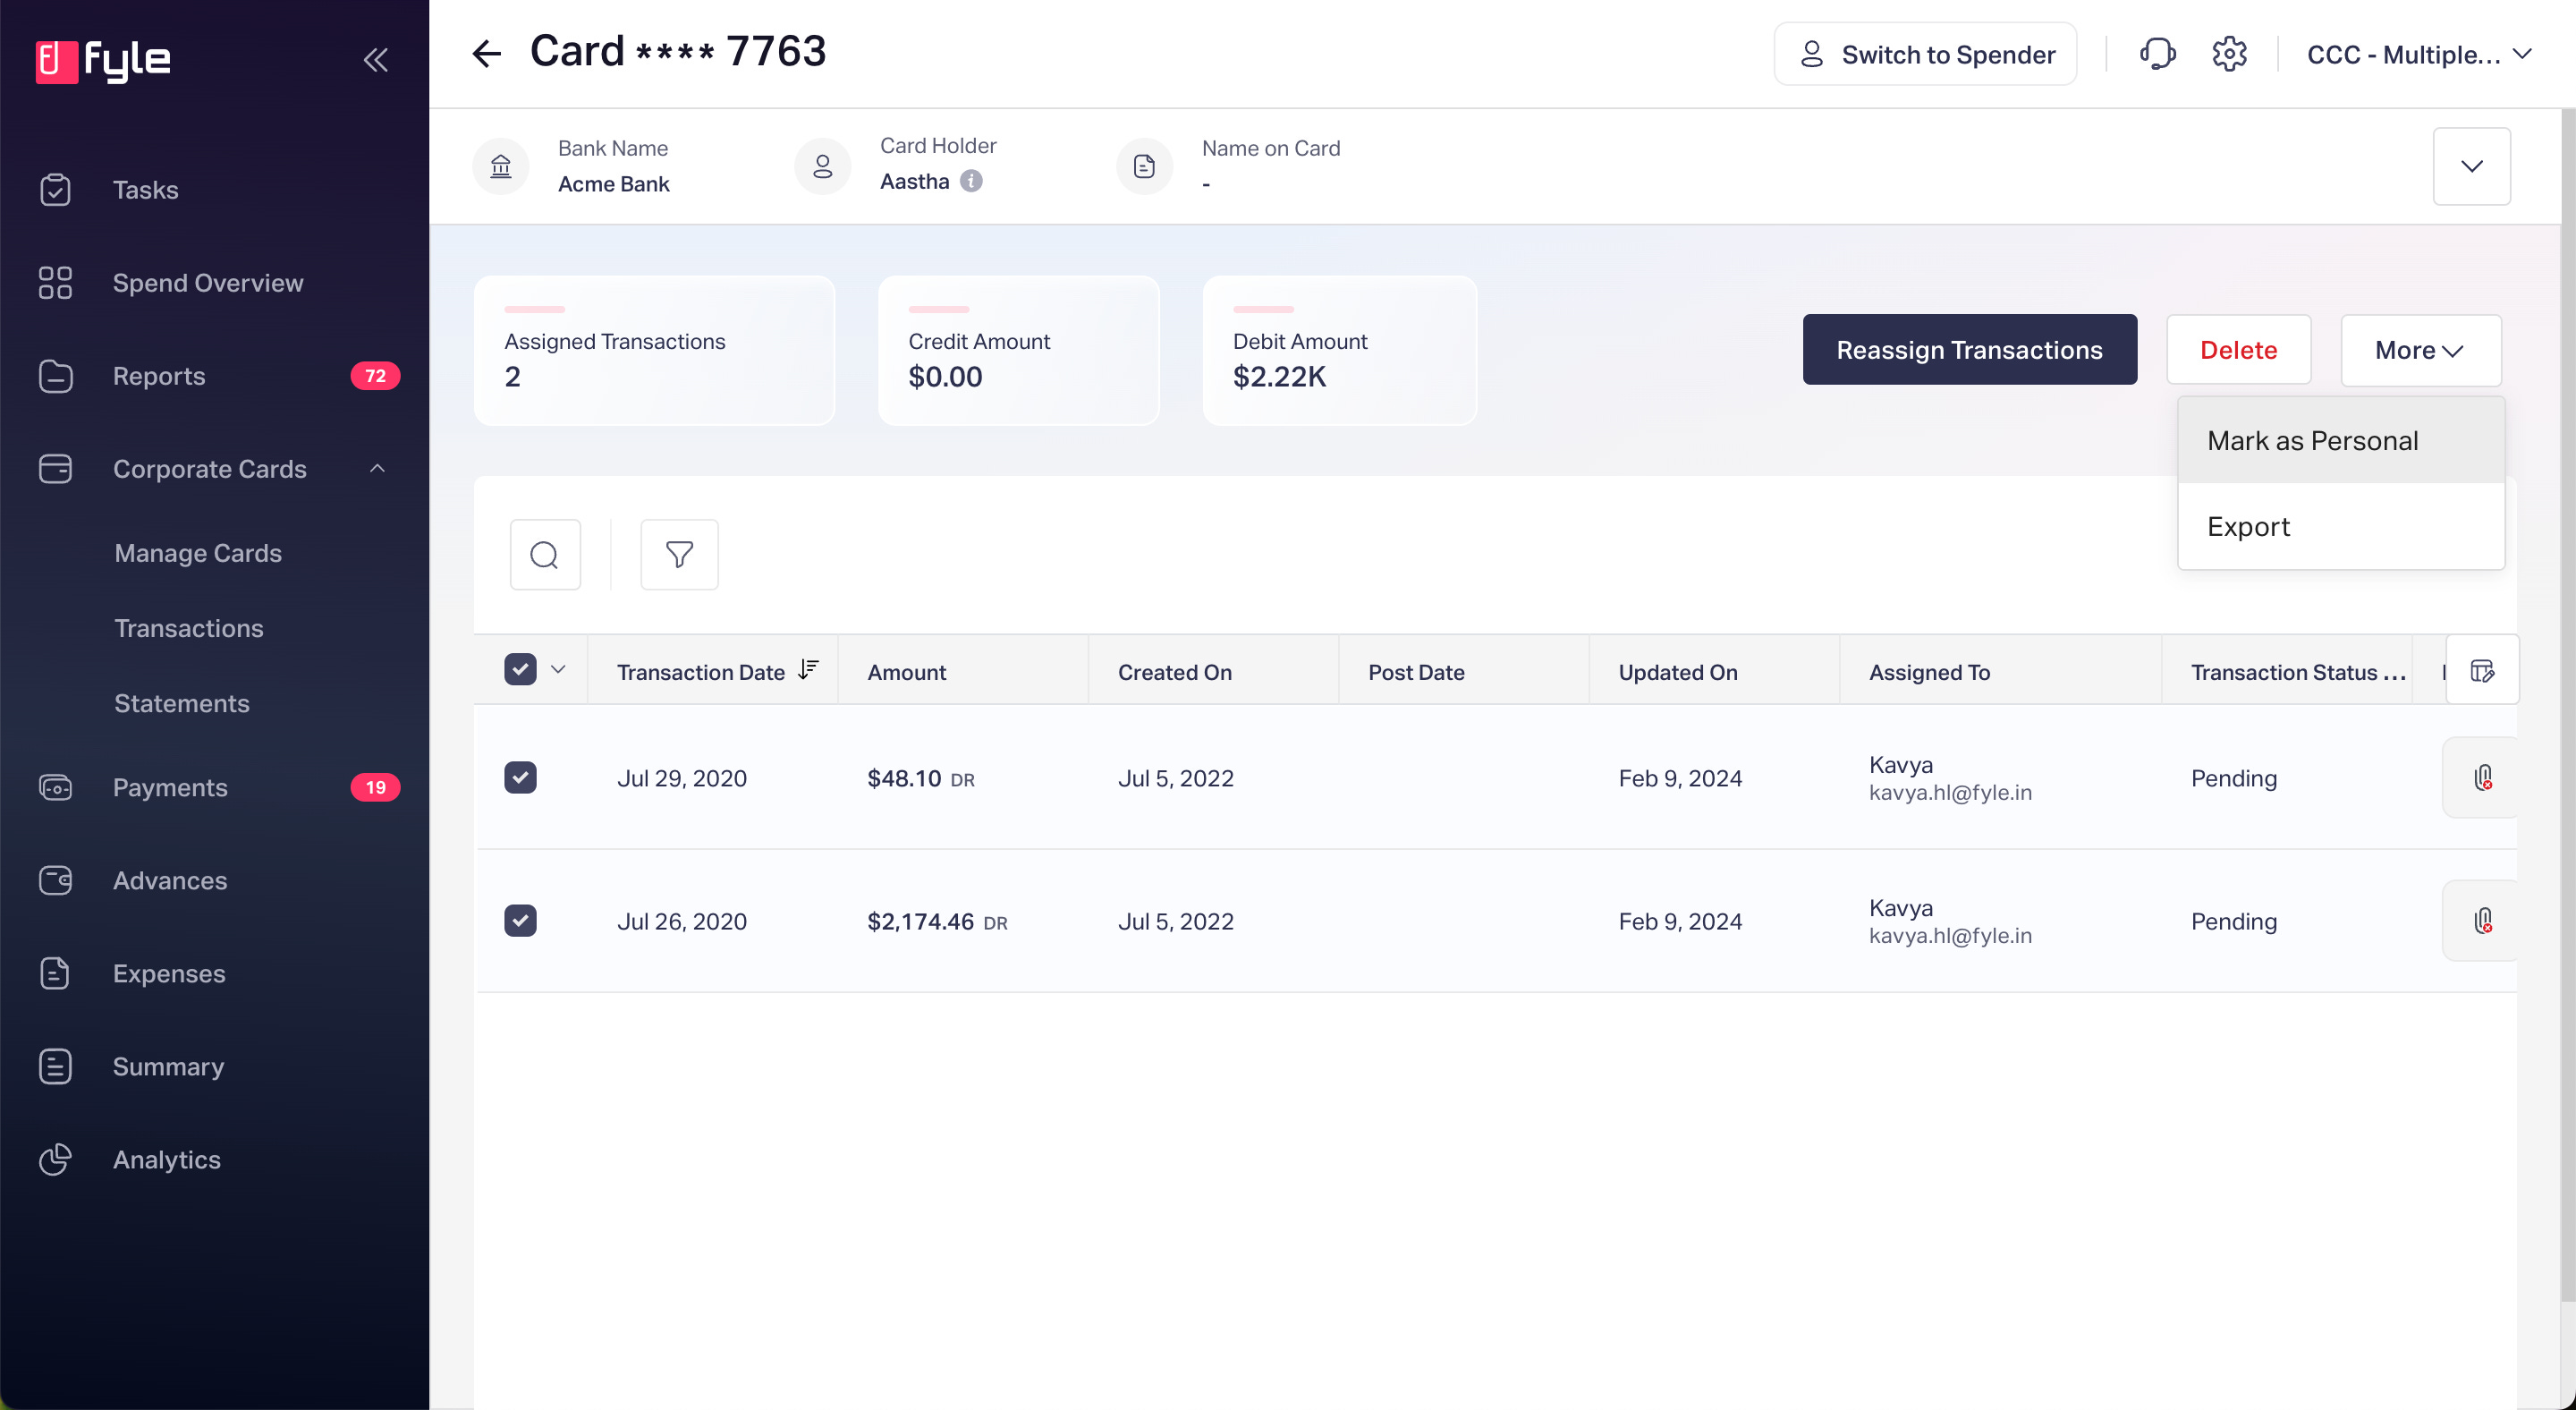Collapse the Corporate Cards sidebar section
This screenshot has width=2576, height=1410.
pos(377,469)
